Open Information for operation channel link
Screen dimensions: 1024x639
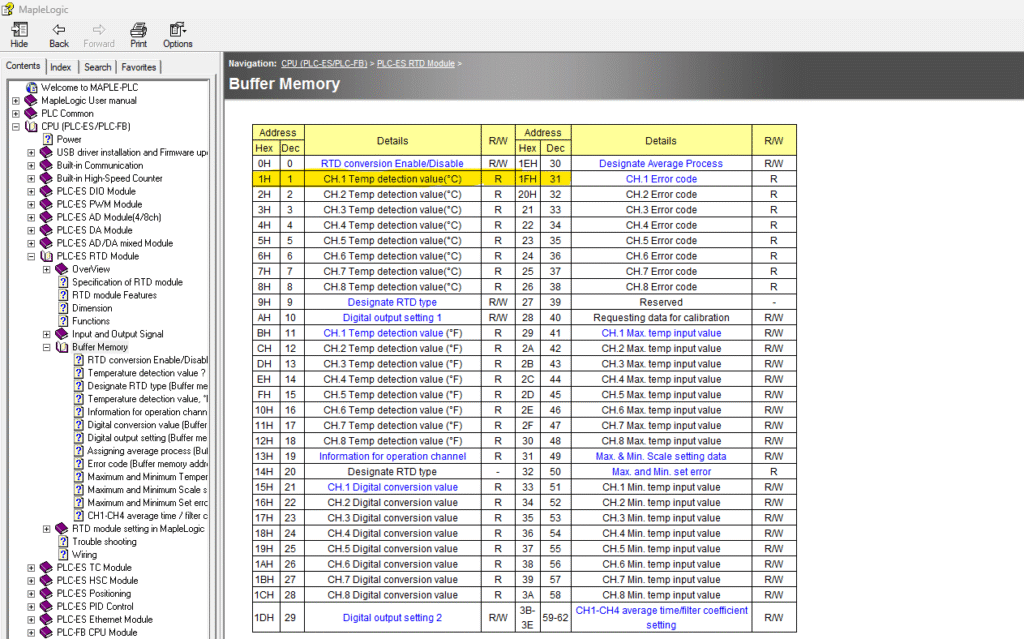pos(392,456)
